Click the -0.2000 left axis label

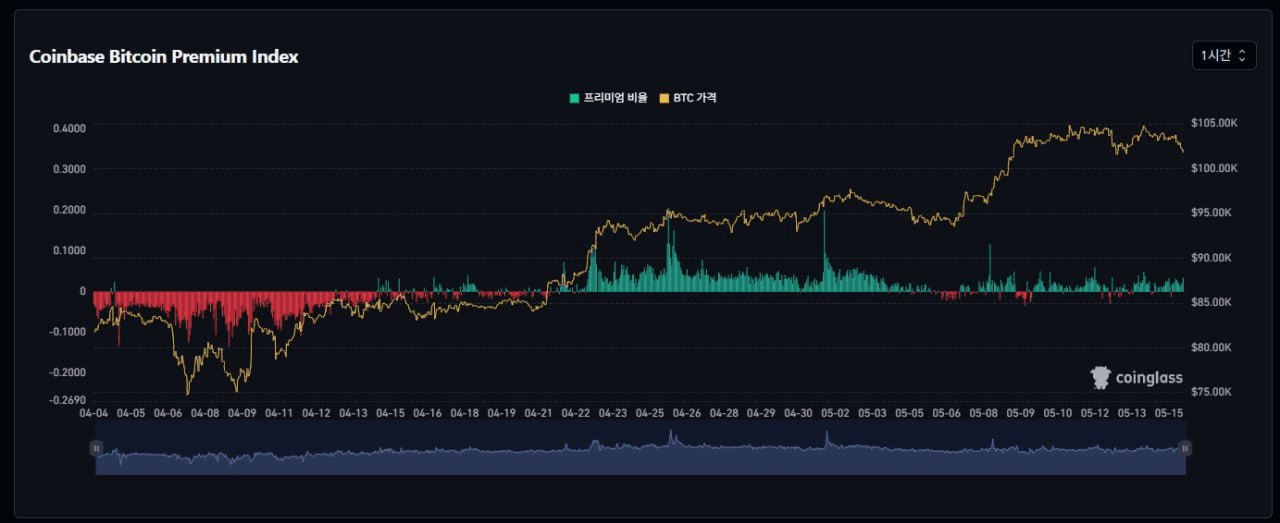(68, 373)
